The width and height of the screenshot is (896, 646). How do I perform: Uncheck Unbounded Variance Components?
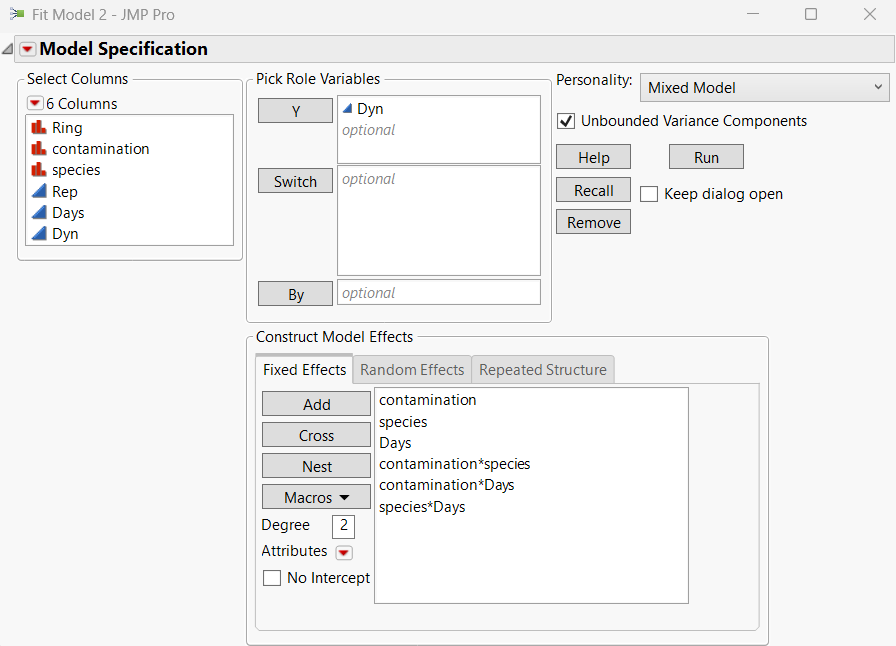566,121
